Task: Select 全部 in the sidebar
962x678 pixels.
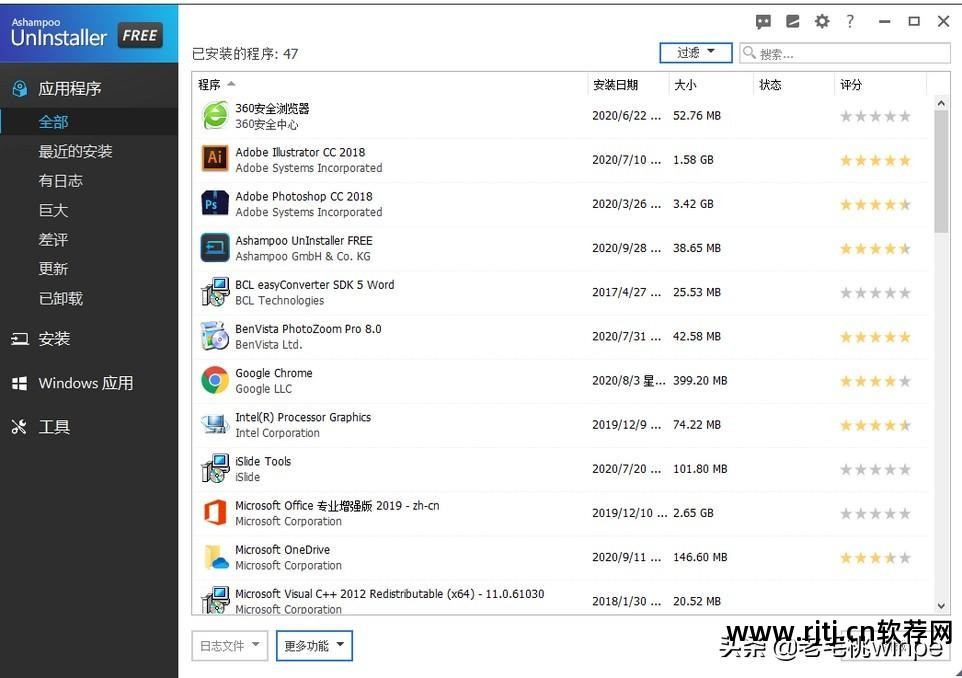Action: (89, 121)
